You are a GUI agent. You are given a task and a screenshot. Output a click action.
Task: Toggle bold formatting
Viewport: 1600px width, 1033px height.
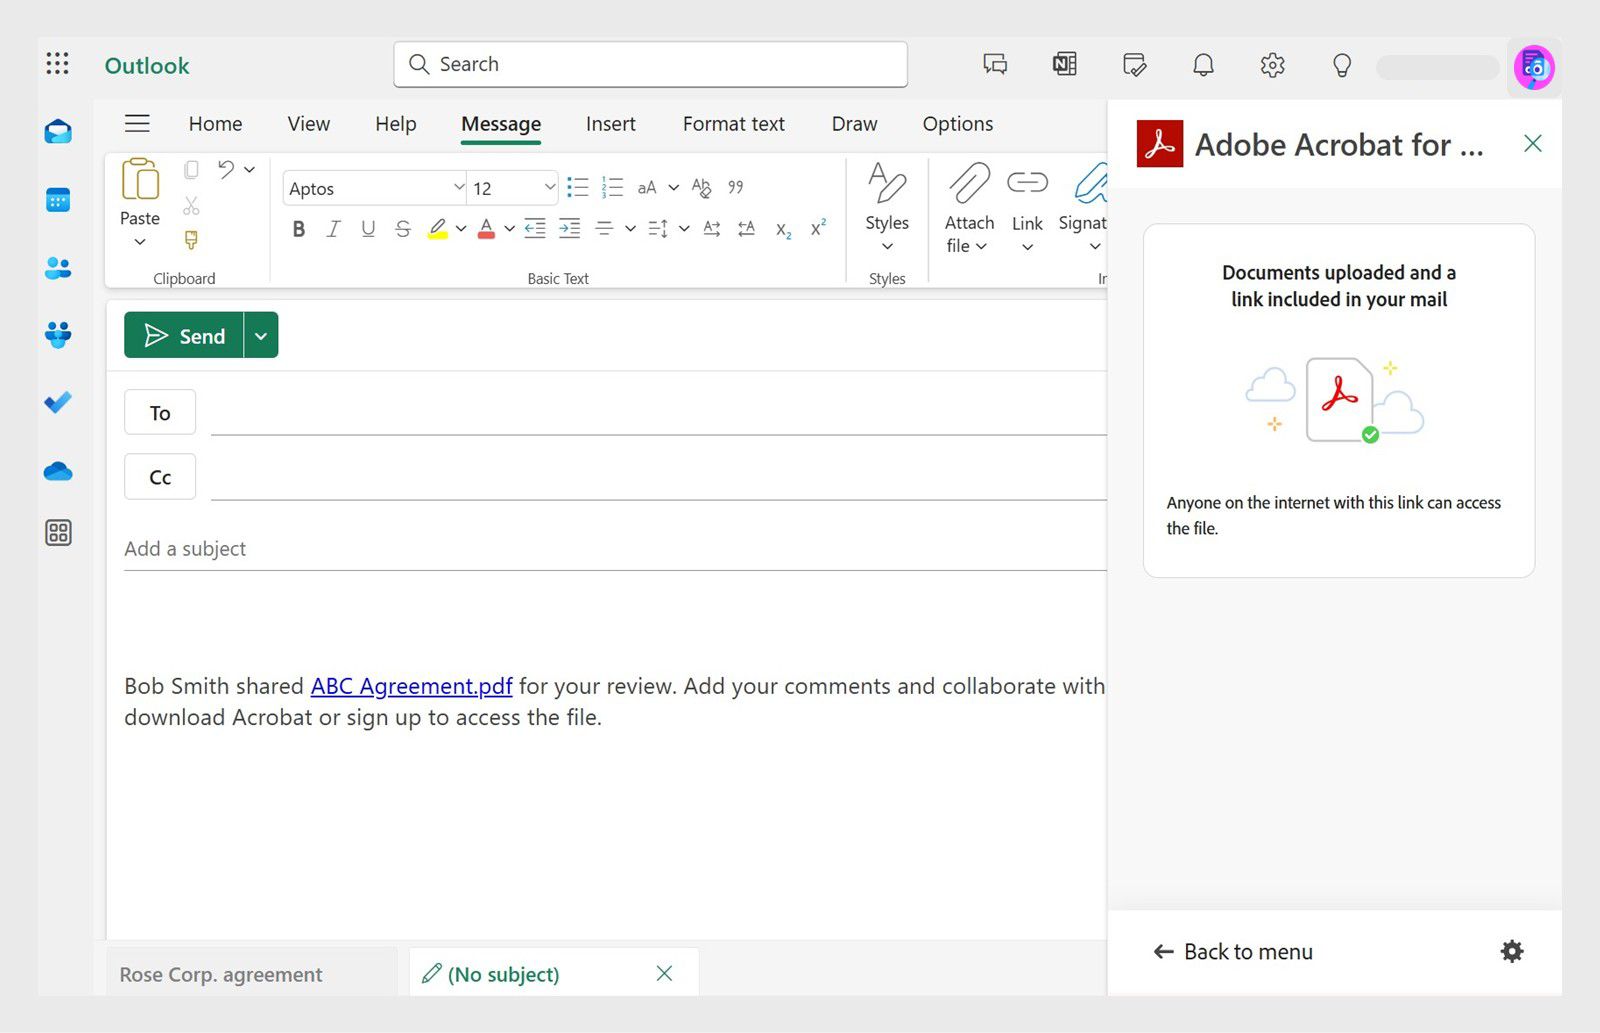(298, 228)
